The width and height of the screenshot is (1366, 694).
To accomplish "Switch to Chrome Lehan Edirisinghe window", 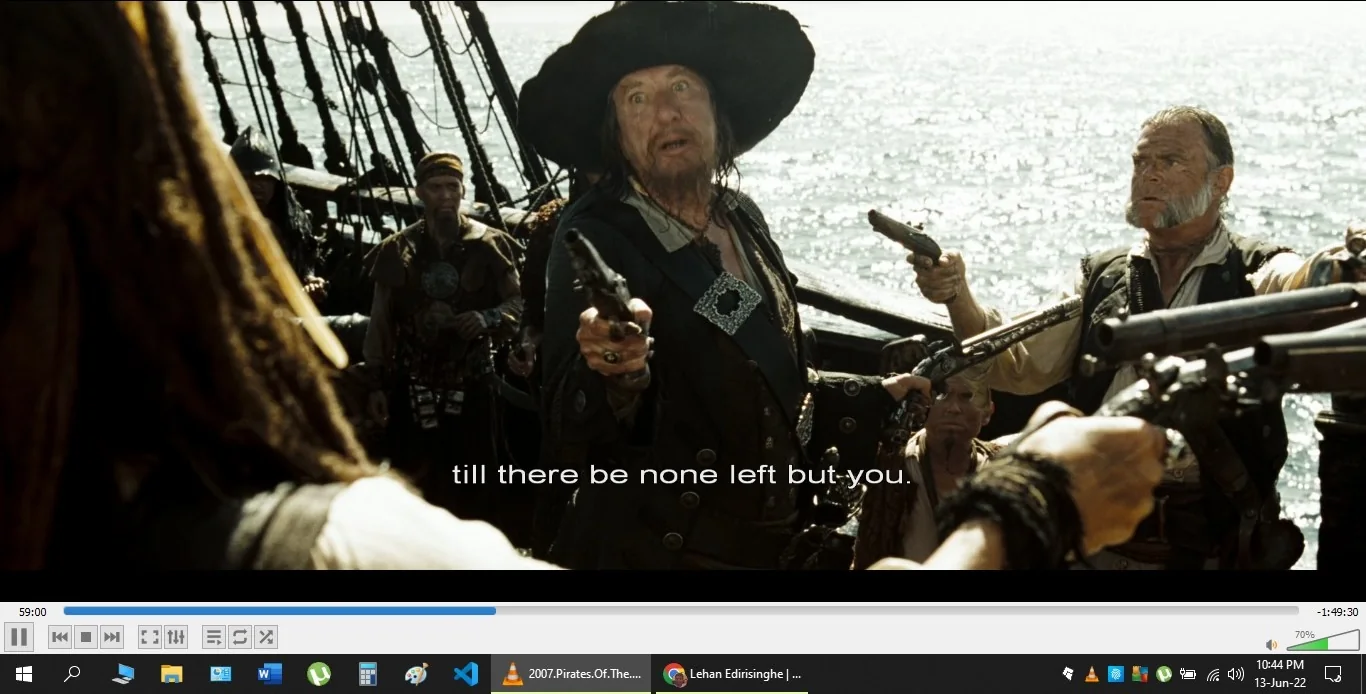I will [x=732, y=674].
